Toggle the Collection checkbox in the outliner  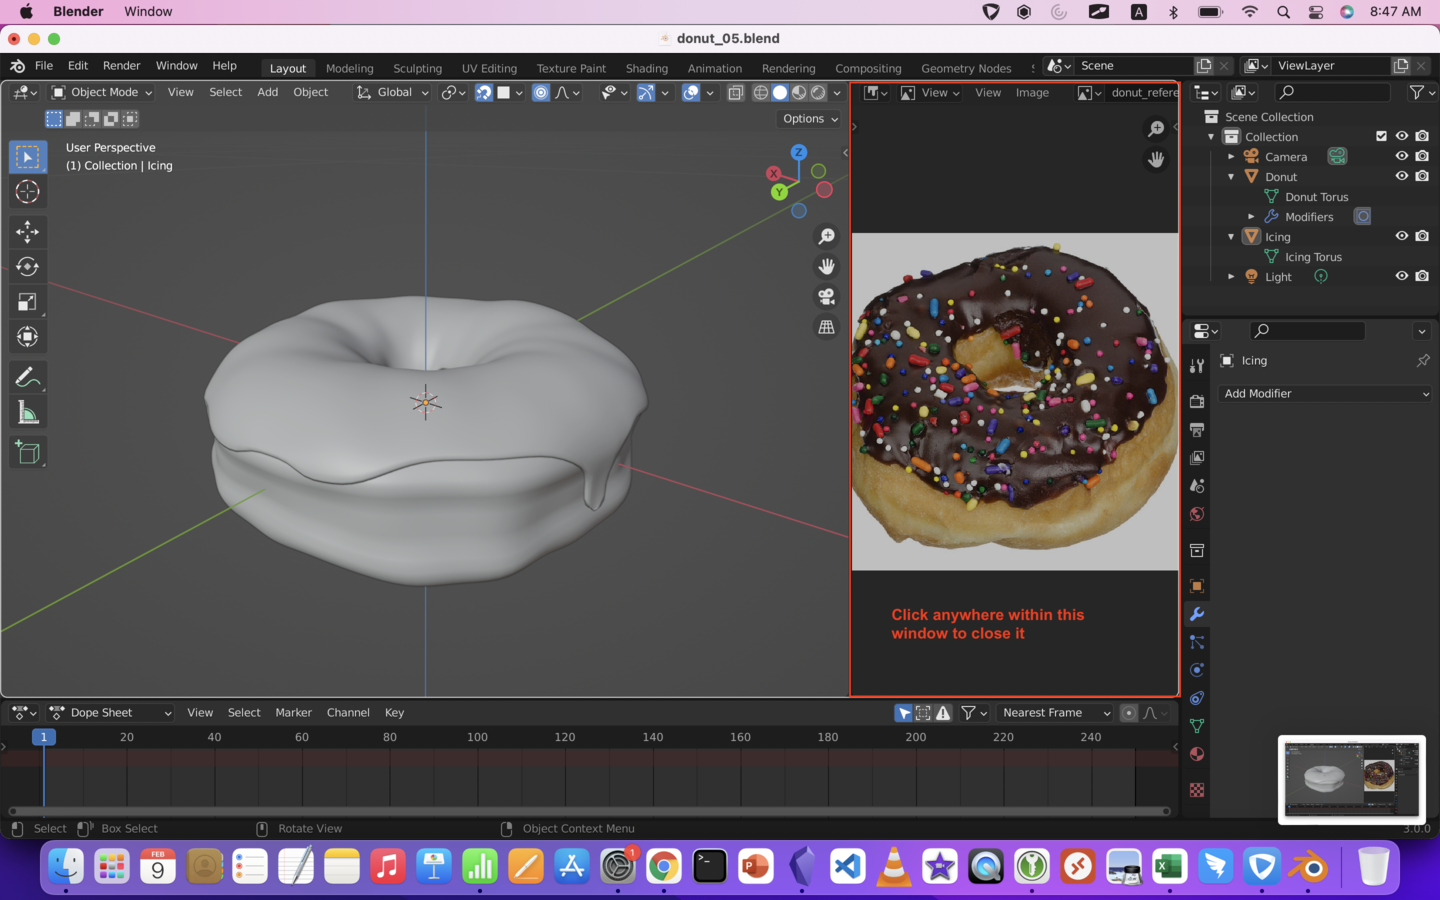coord(1382,136)
